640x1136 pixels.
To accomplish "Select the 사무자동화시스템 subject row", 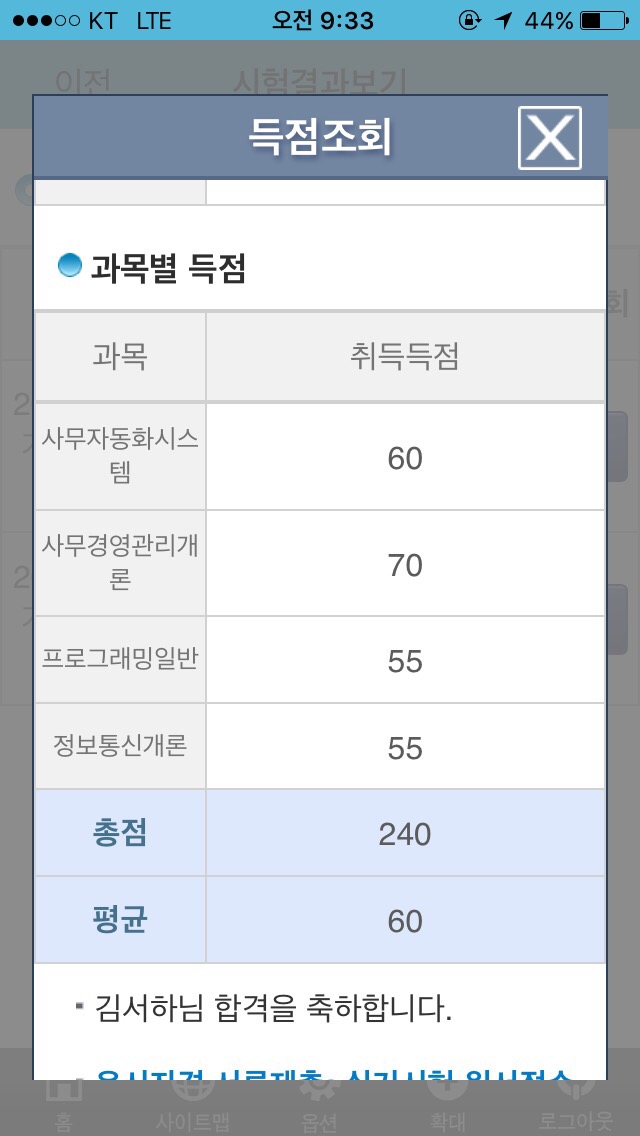I will [x=120, y=457].
